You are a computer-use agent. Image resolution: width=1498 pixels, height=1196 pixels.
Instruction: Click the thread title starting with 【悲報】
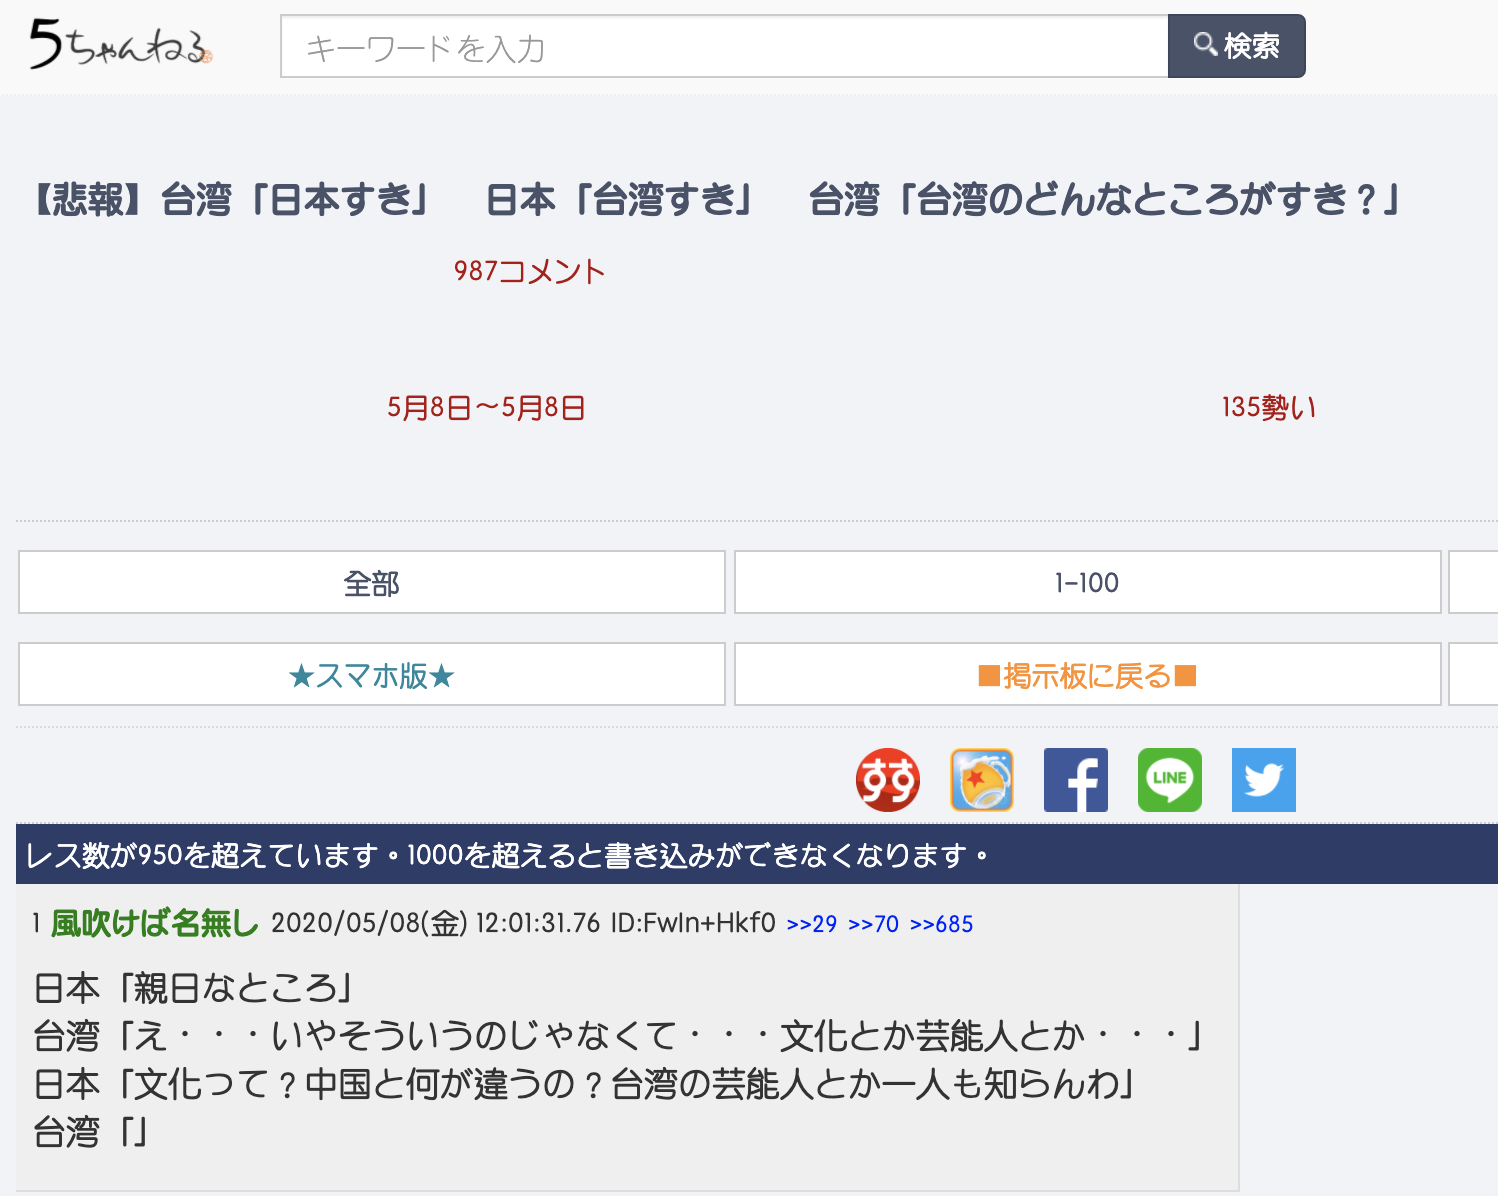[x=717, y=199]
